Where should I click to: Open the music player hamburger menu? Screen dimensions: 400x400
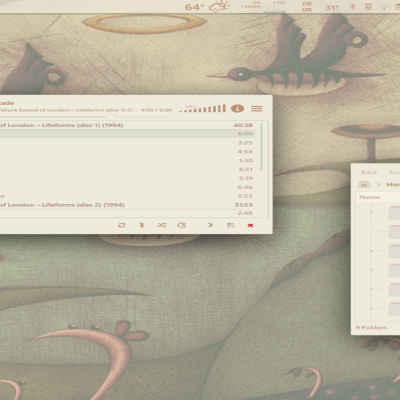pyautogui.click(x=257, y=109)
